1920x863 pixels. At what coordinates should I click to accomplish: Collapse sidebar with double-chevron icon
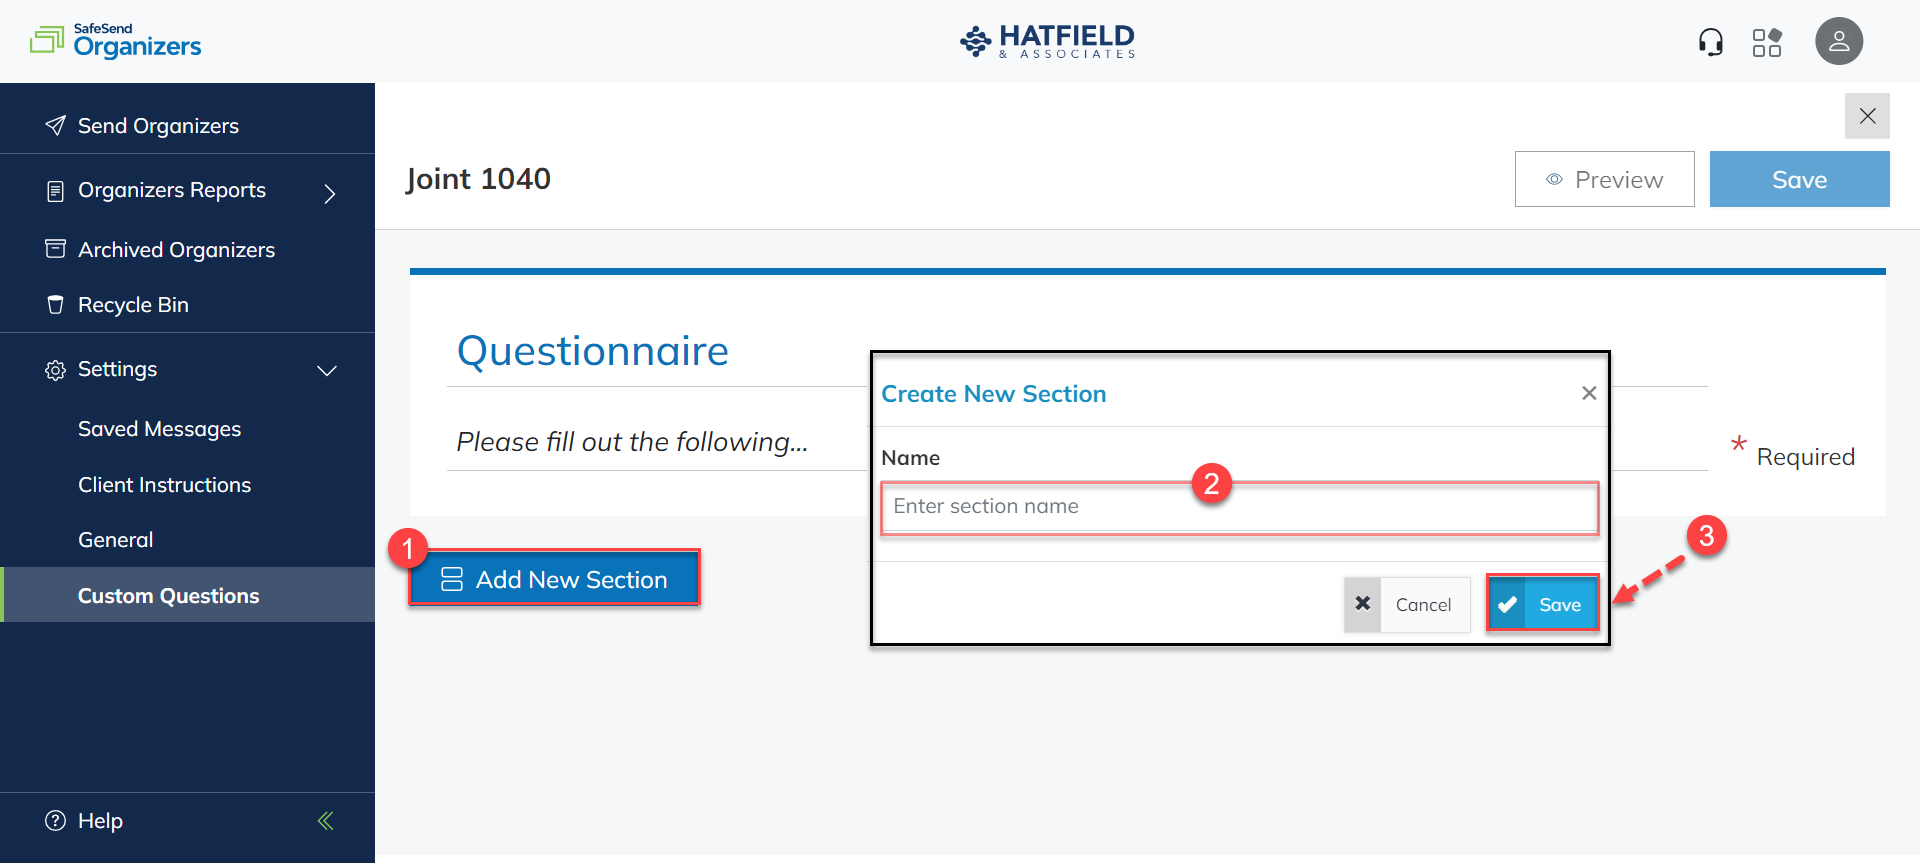click(x=325, y=821)
